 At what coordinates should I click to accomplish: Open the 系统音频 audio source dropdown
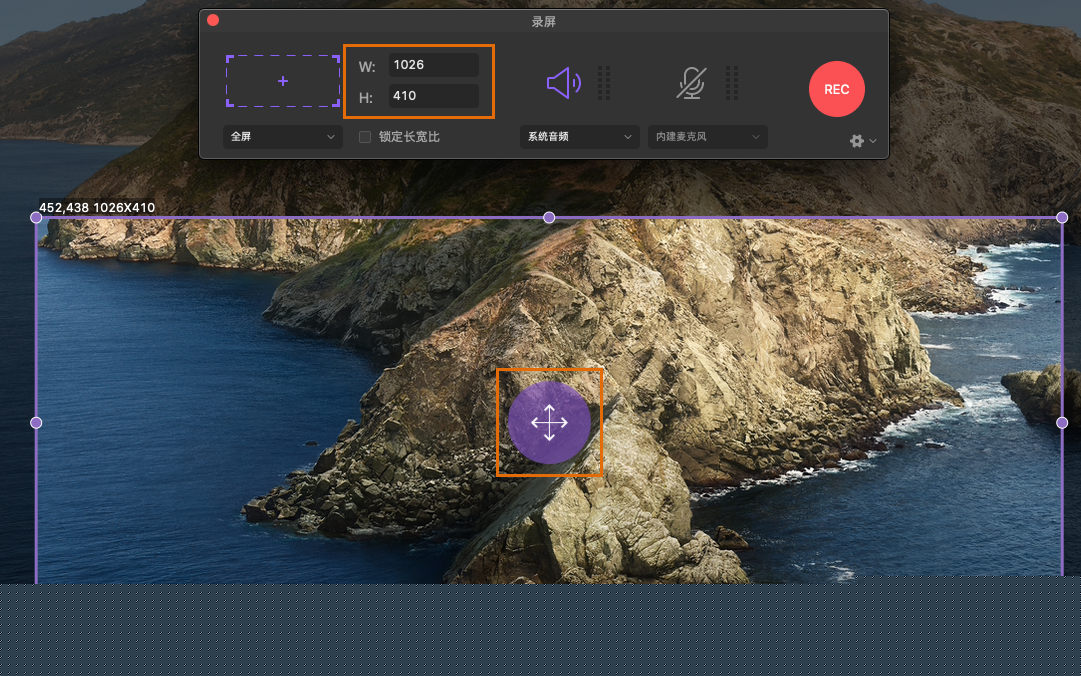(x=579, y=137)
